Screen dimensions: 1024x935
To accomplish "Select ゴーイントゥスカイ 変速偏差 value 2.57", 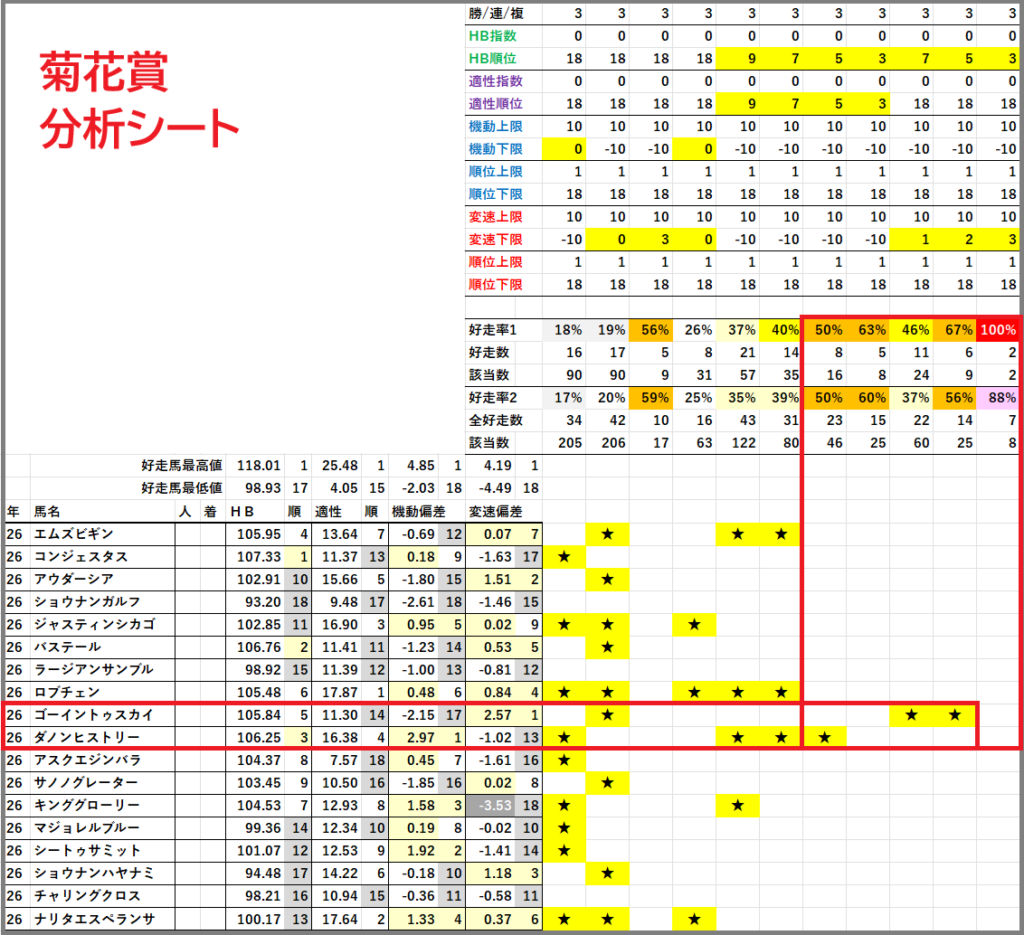I will [498, 715].
